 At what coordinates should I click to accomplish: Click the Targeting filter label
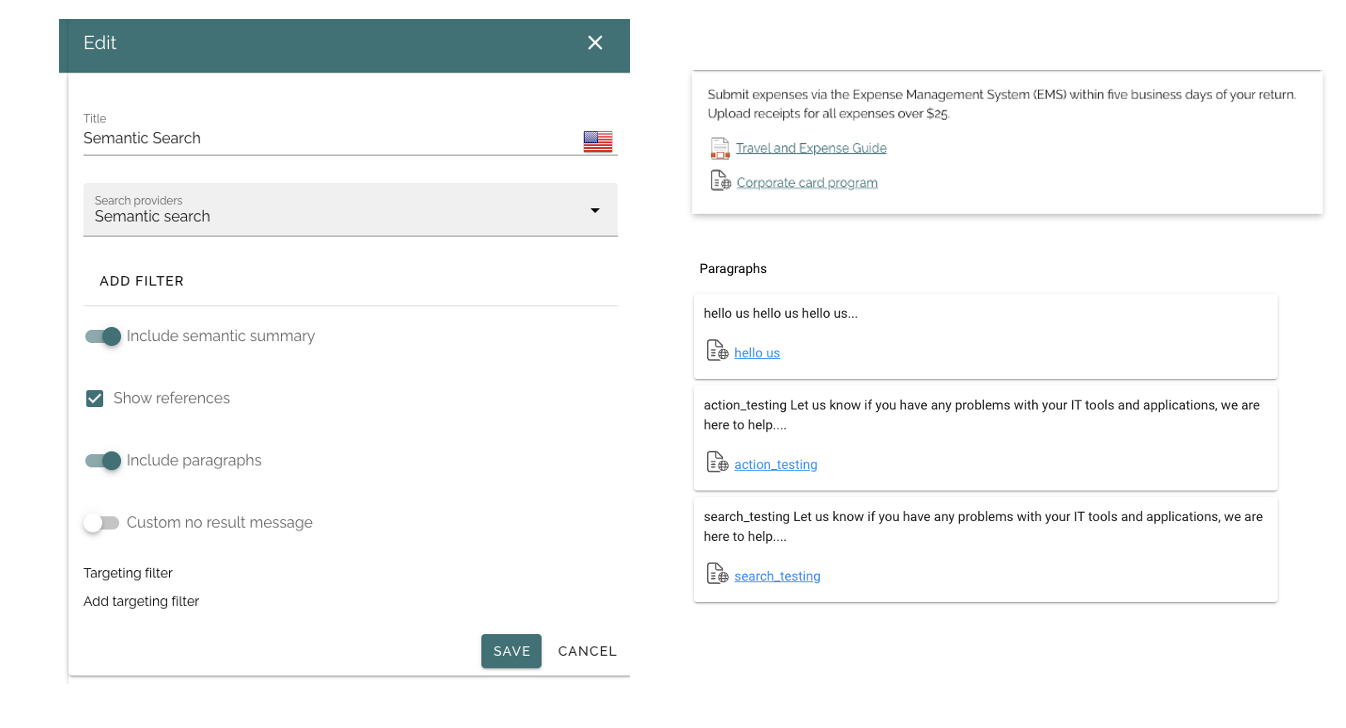(x=128, y=573)
